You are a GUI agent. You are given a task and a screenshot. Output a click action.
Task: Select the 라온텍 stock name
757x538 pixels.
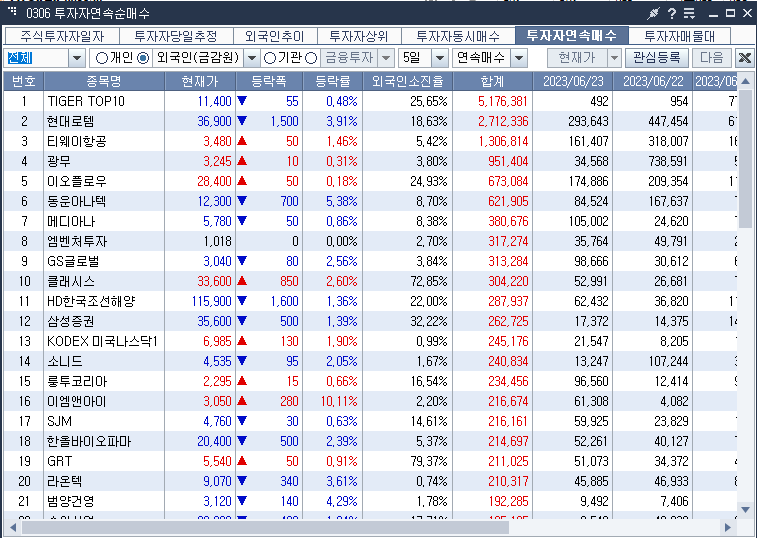(x=64, y=481)
